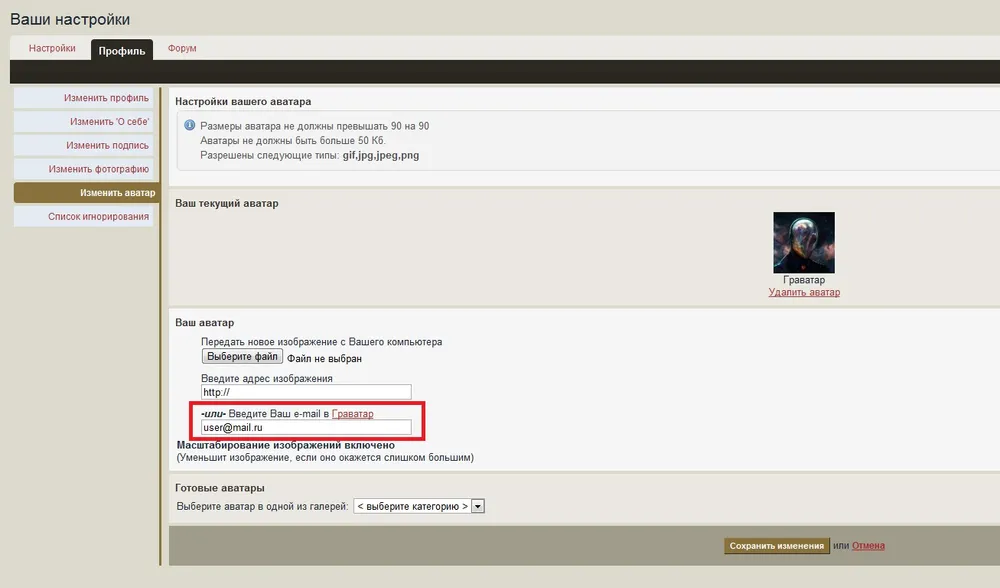Click the current avatar image thumbnail
Viewport: 1000px width, 588px height.
coord(803,242)
